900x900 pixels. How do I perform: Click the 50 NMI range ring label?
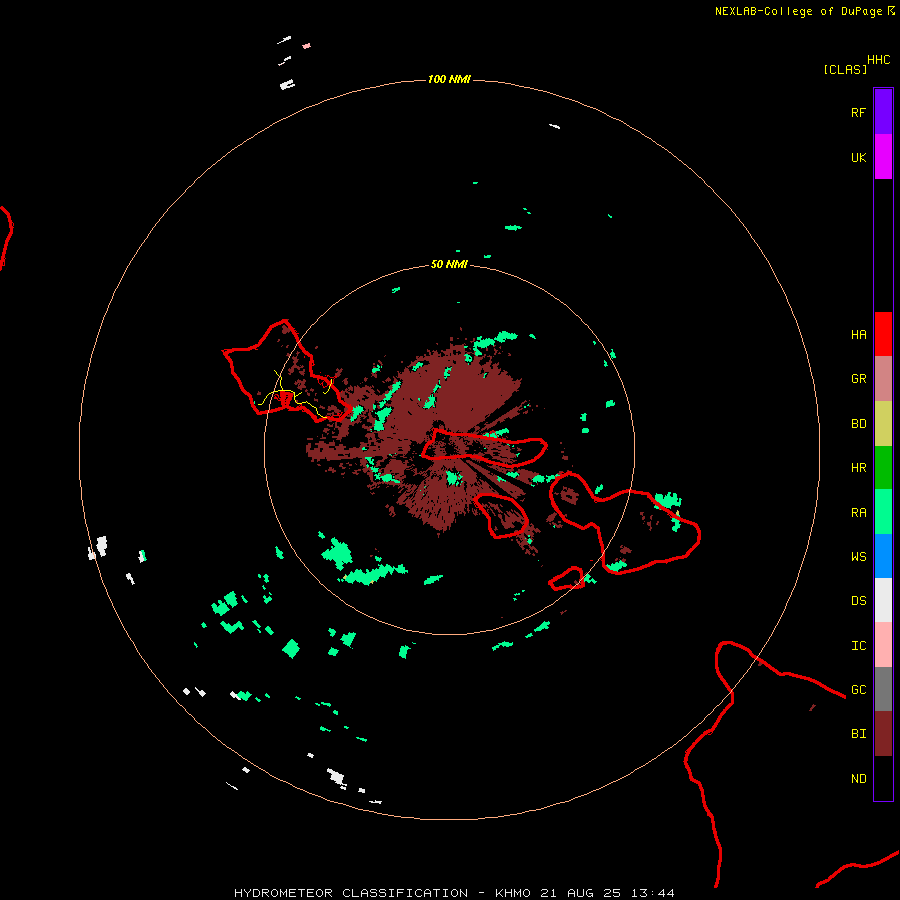click(449, 264)
